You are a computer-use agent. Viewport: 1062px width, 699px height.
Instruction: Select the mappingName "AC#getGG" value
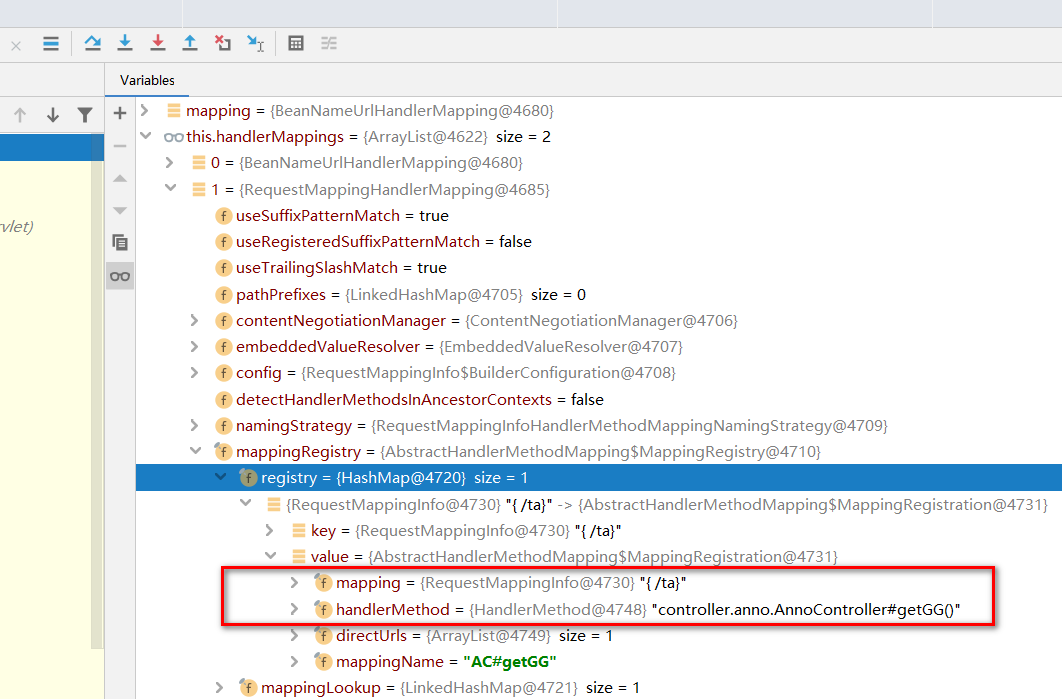(x=509, y=662)
